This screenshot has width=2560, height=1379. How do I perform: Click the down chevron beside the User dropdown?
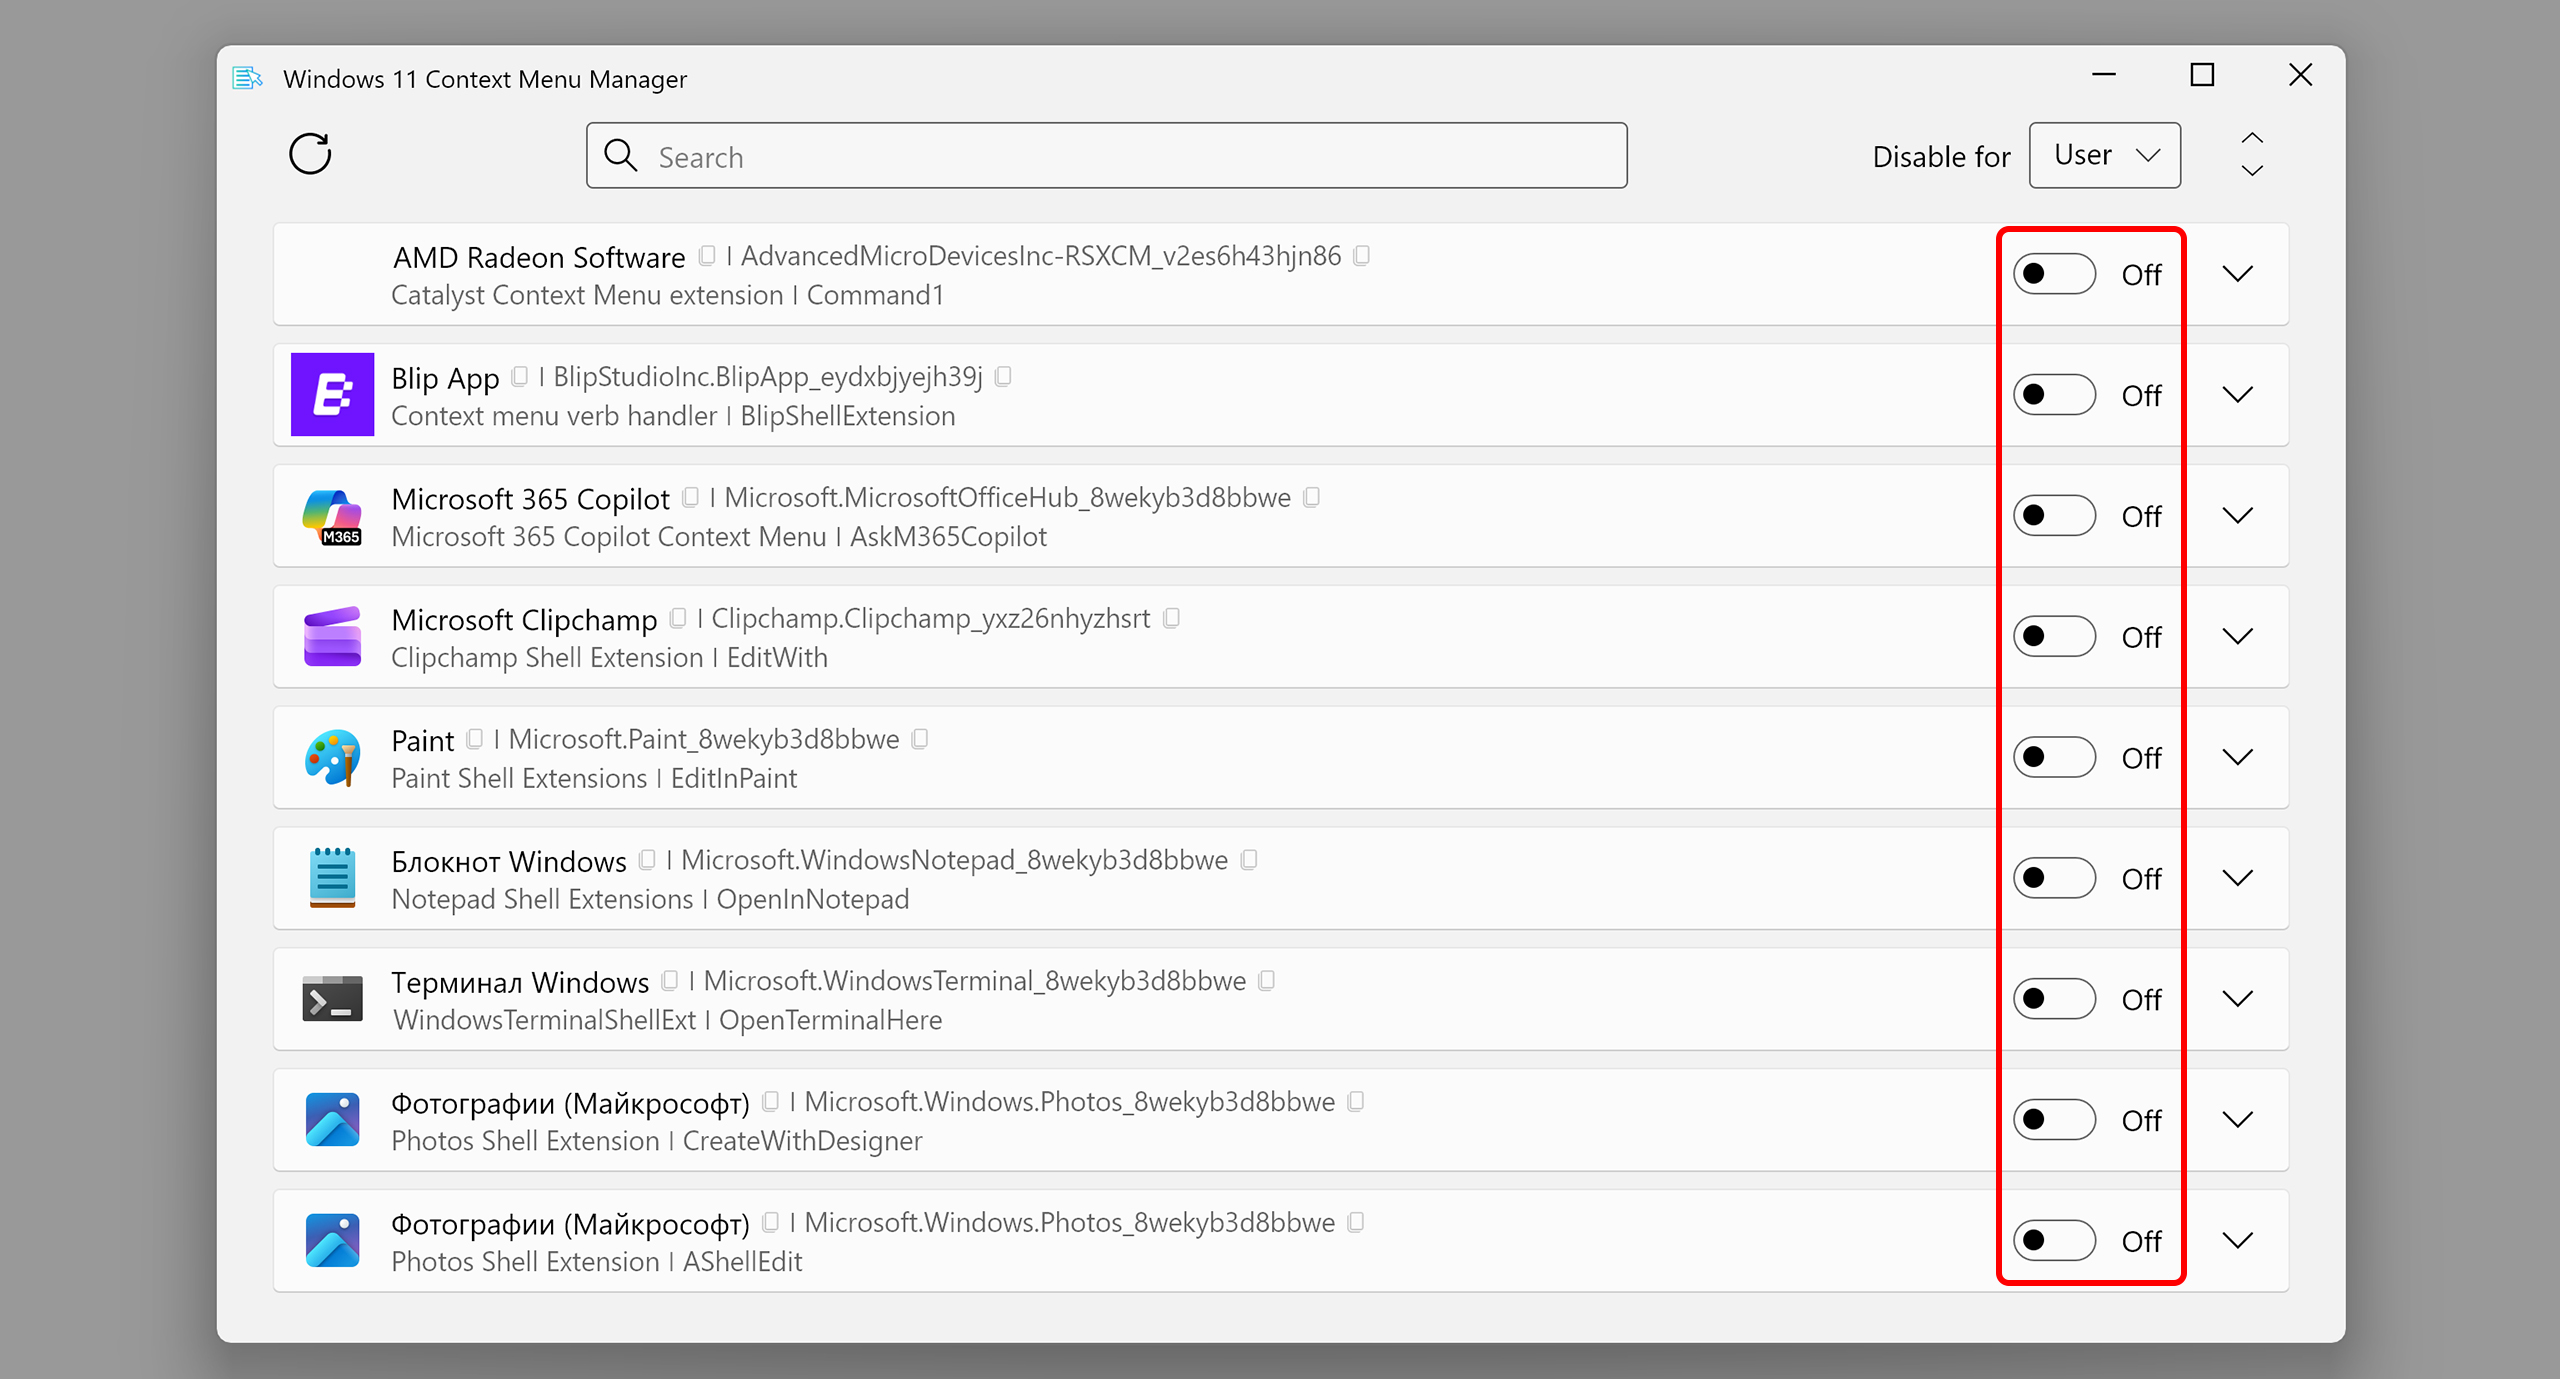(x=2252, y=171)
